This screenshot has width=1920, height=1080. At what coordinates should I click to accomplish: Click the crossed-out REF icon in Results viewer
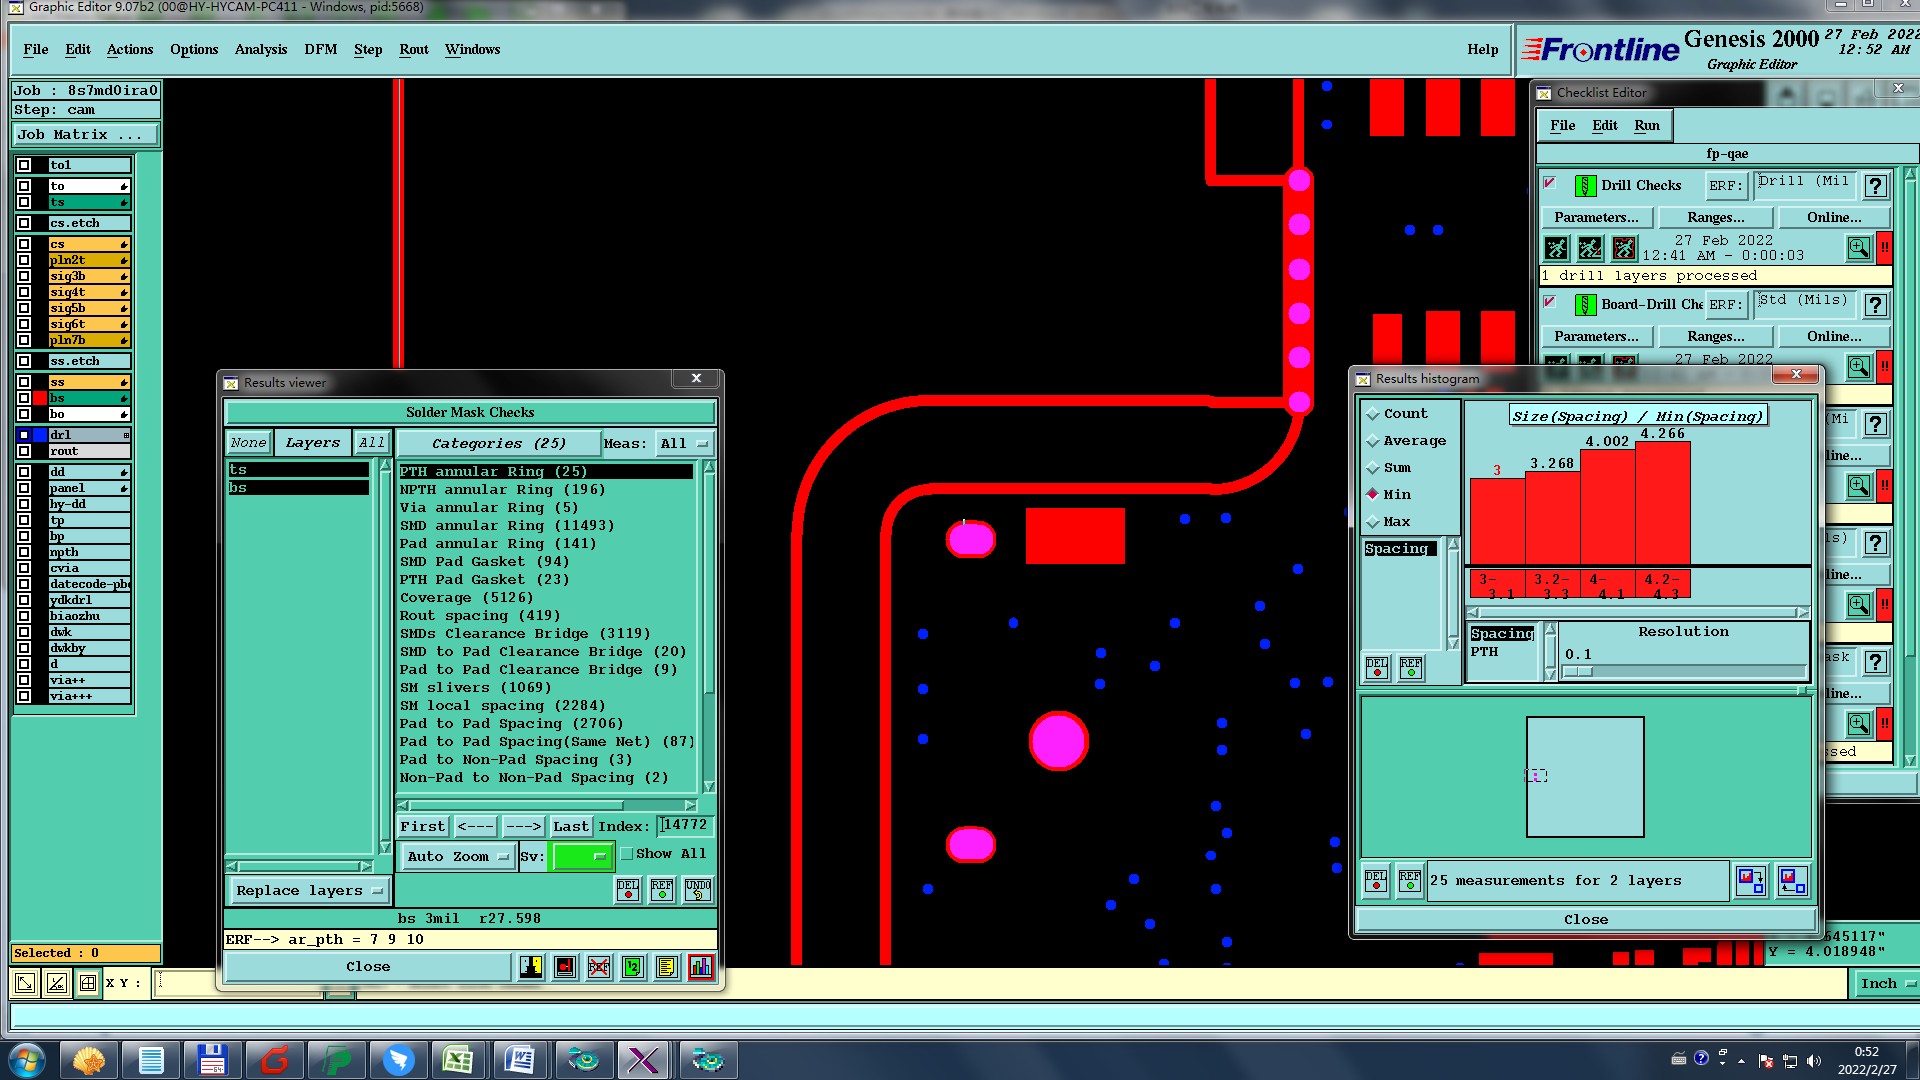599,967
